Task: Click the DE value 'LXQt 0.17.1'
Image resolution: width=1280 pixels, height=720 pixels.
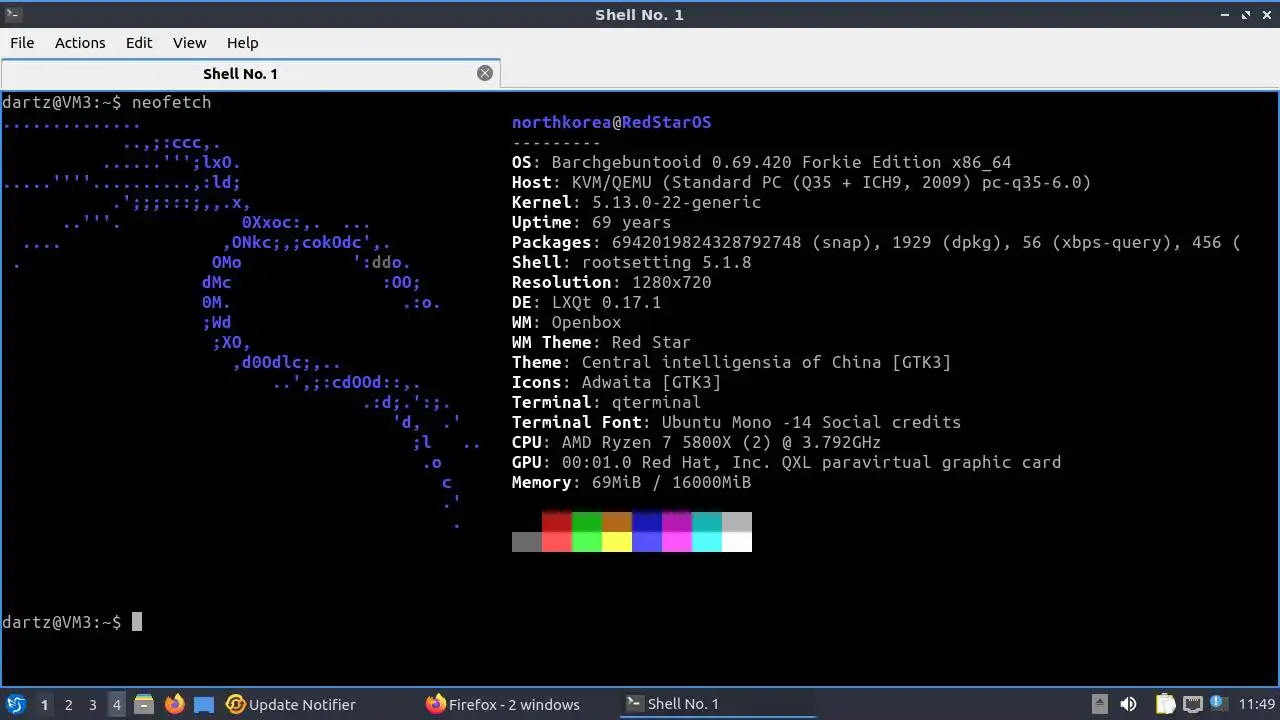Action: (x=606, y=302)
